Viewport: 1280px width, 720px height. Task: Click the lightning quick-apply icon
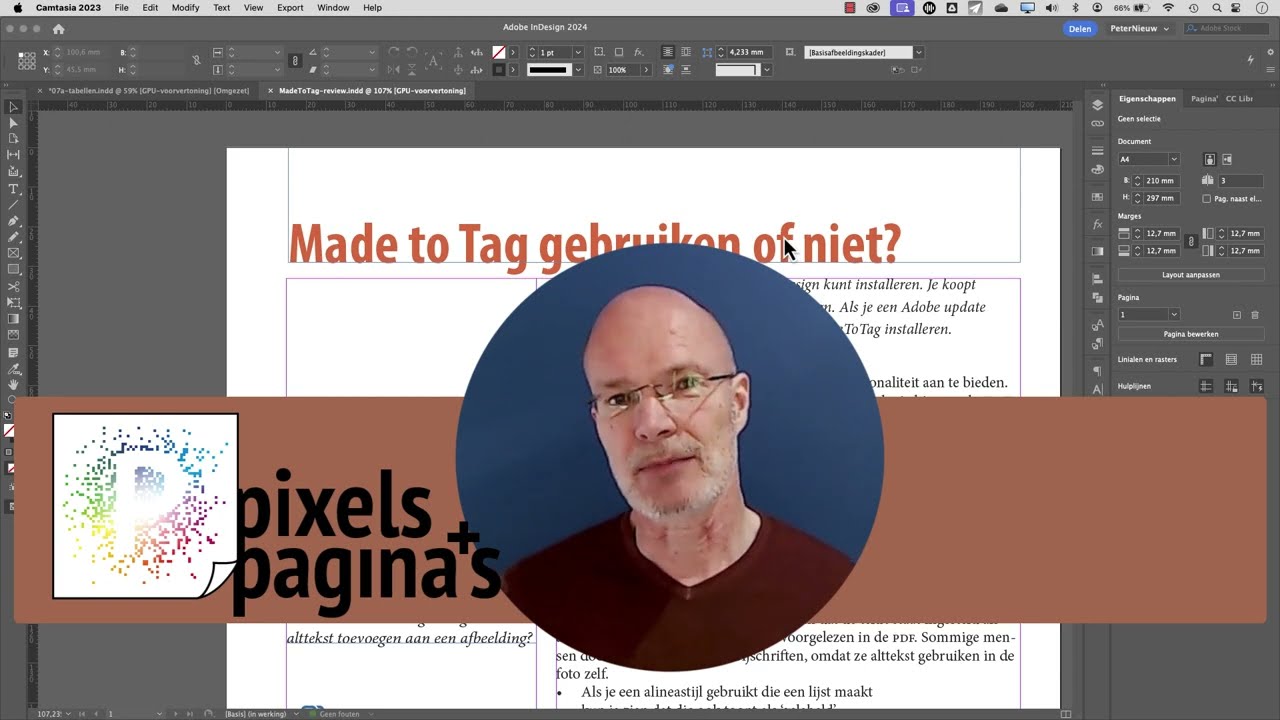[x=1250, y=60]
